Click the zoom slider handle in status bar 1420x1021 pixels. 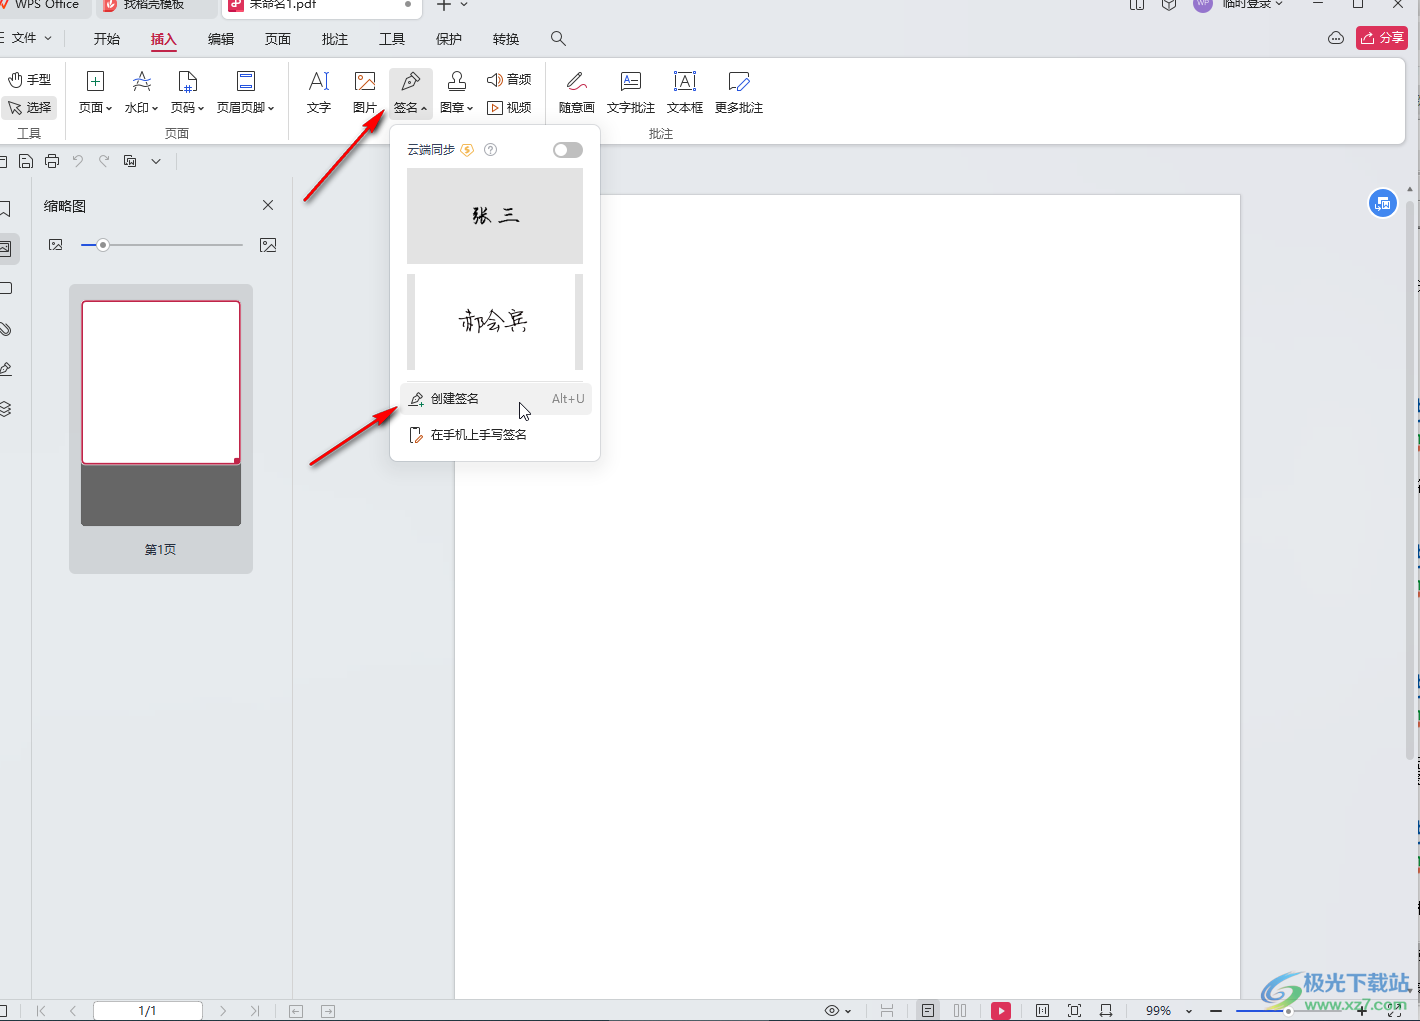click(1288, 1011)
